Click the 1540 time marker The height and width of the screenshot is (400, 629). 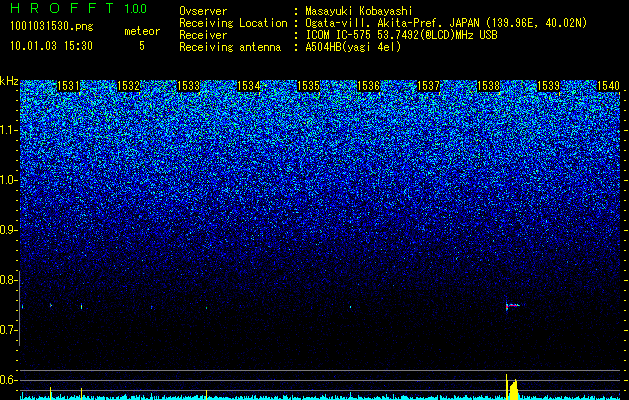click(608, 86)
